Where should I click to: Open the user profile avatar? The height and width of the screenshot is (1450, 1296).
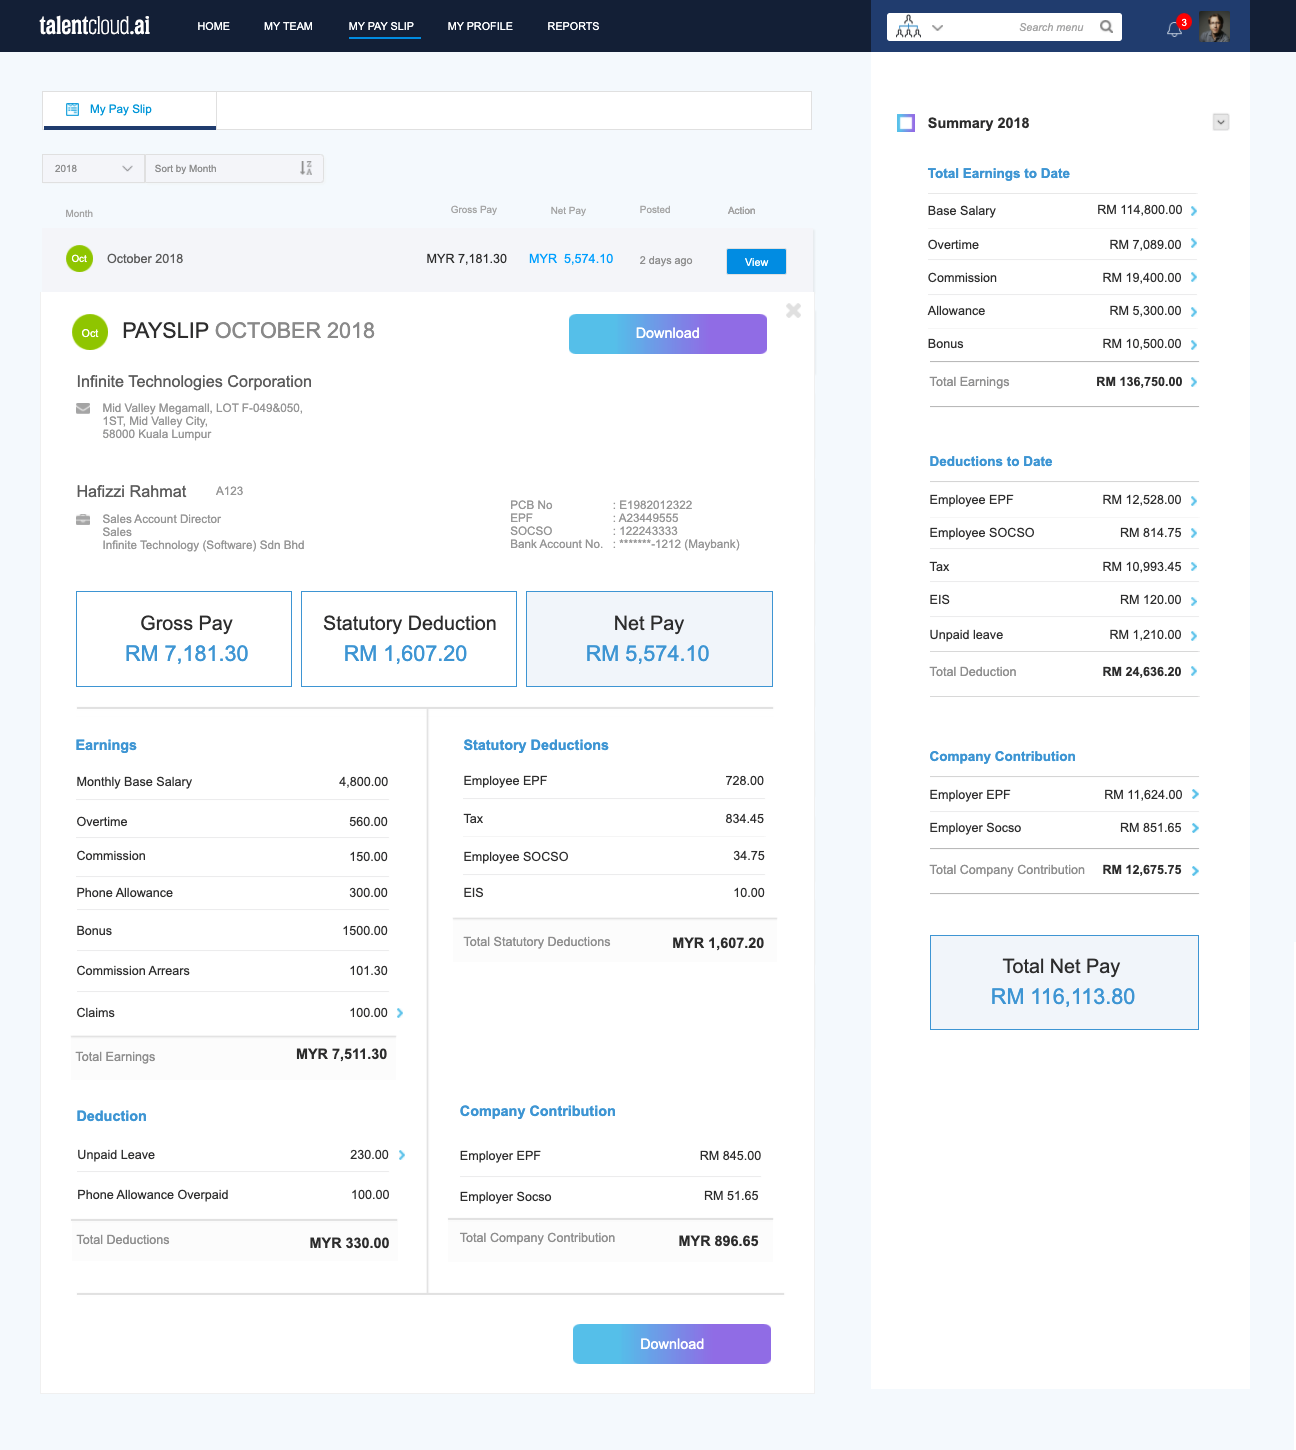tap(1214, 27)
